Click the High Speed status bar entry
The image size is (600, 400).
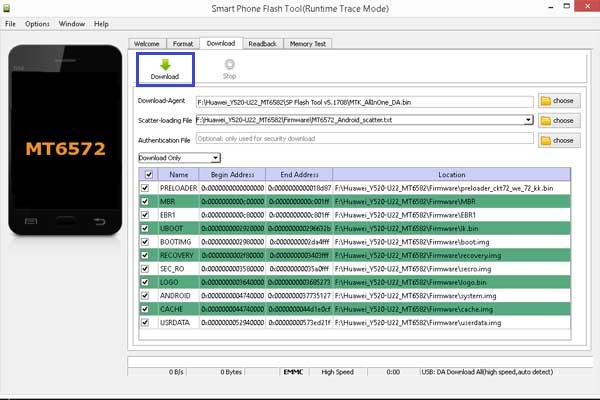point(338,372)
